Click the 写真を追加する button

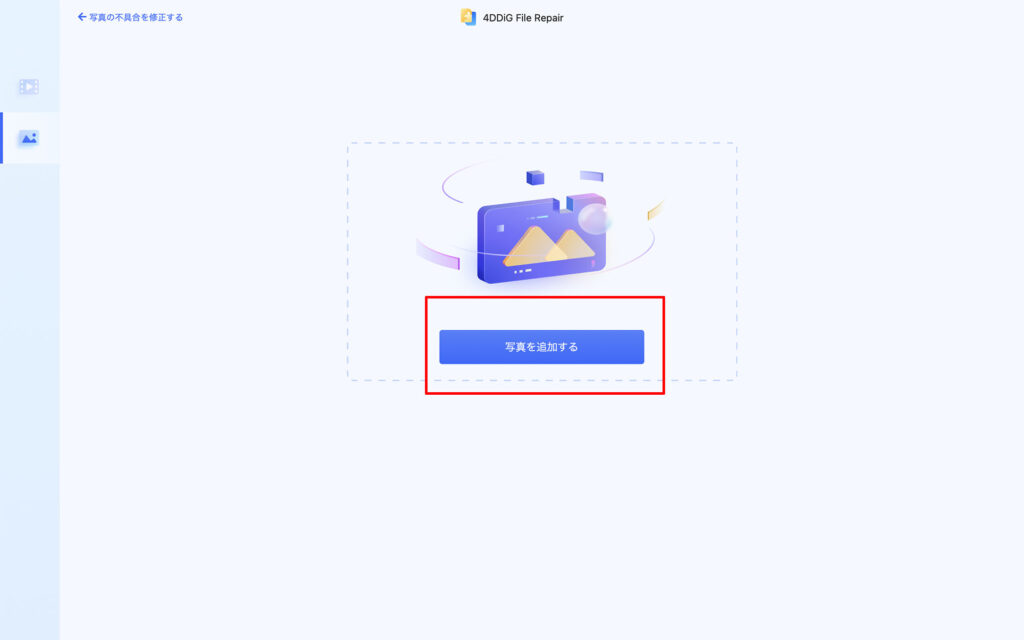point(541,347)
